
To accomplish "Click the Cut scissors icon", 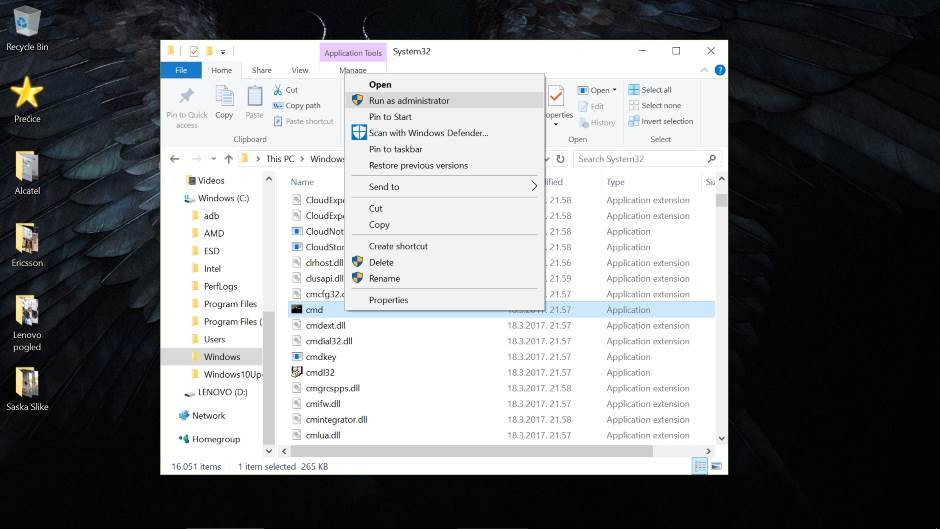I will 279,90.
